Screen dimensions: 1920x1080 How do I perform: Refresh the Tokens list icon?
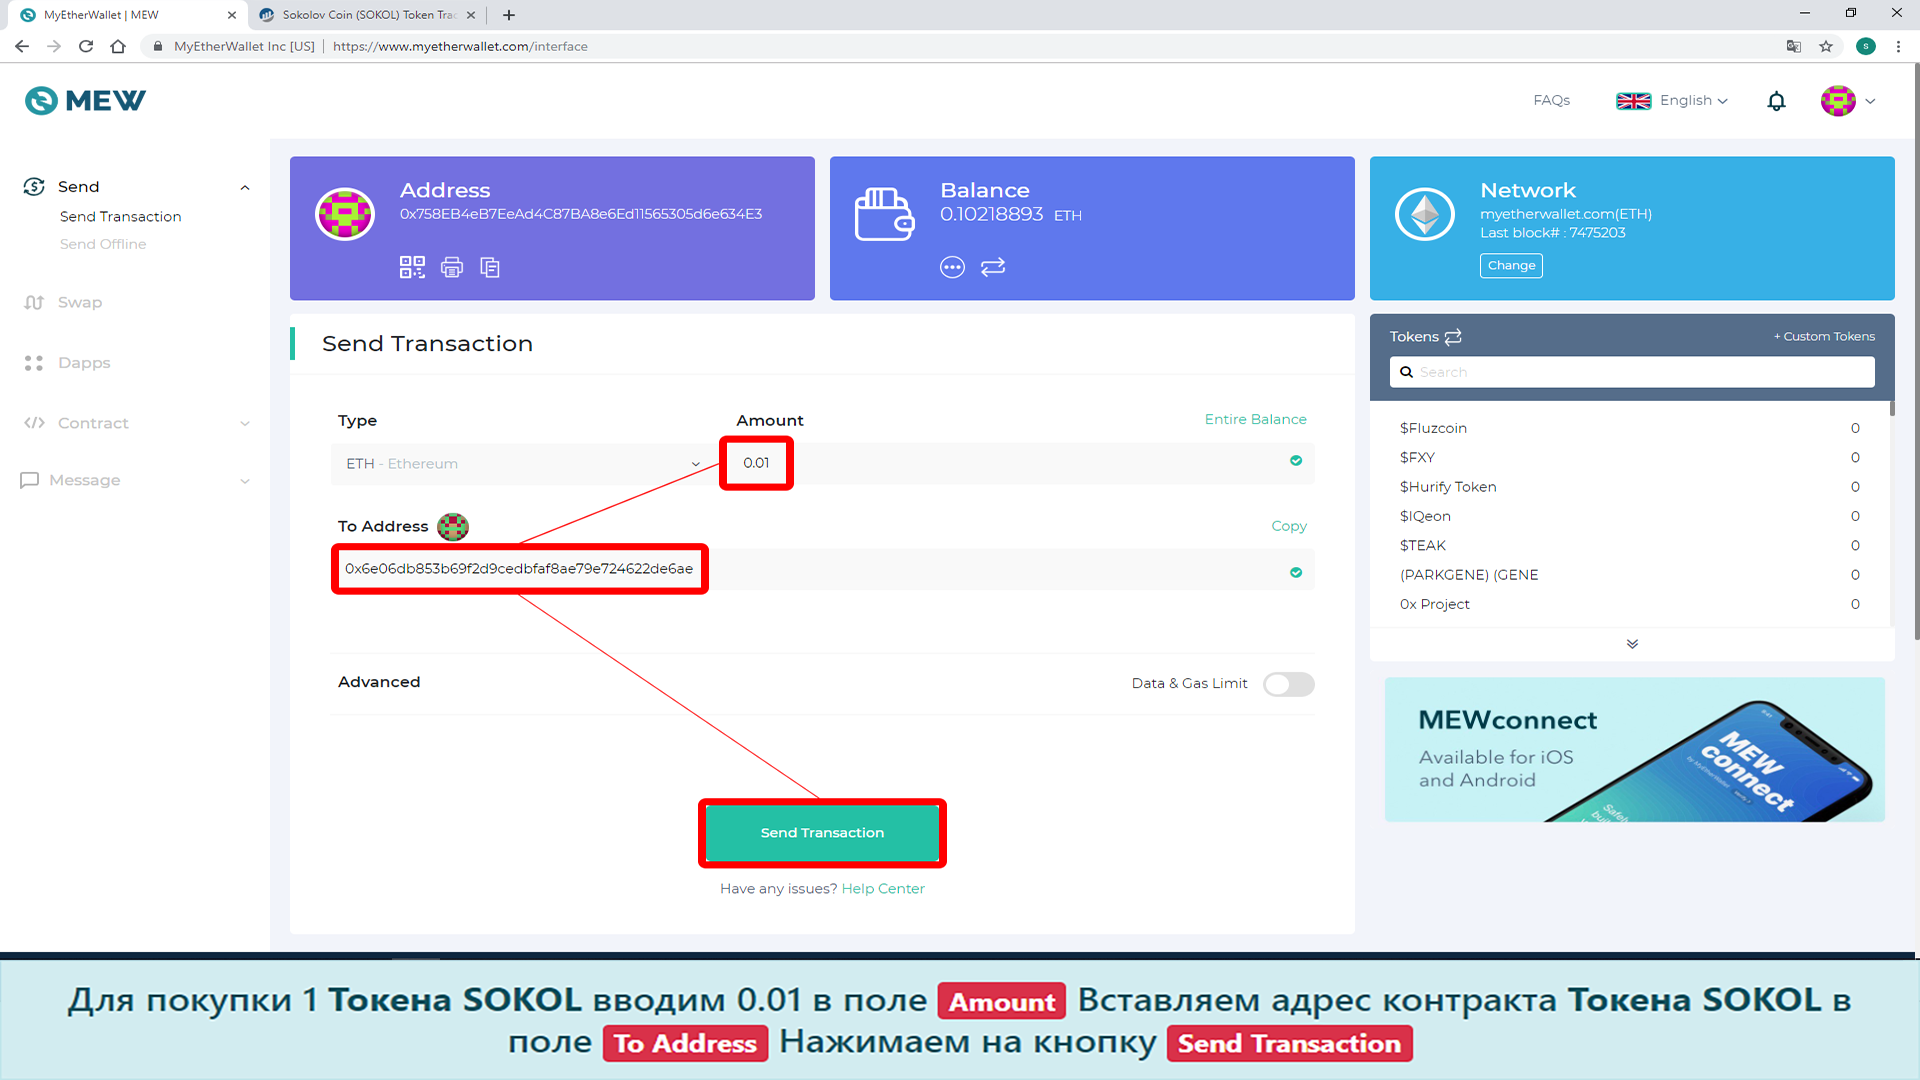coord(1453,337)
